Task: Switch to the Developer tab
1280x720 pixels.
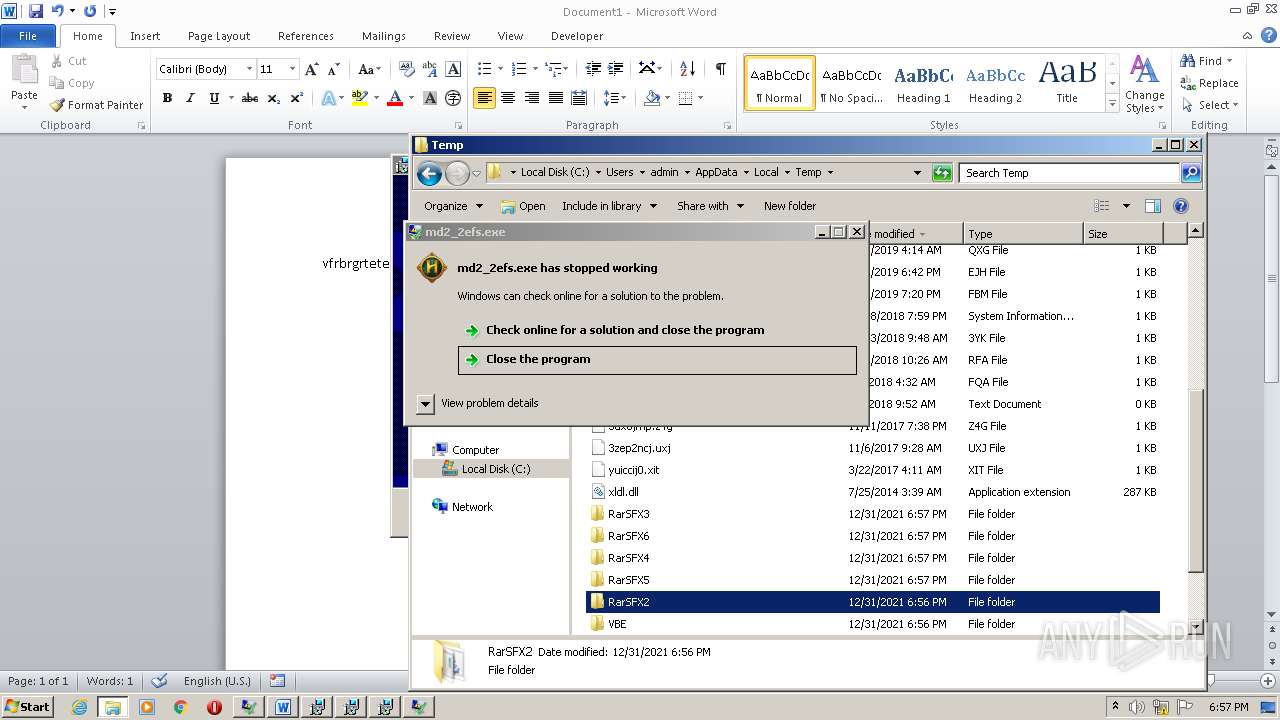Action: [577, 36]
